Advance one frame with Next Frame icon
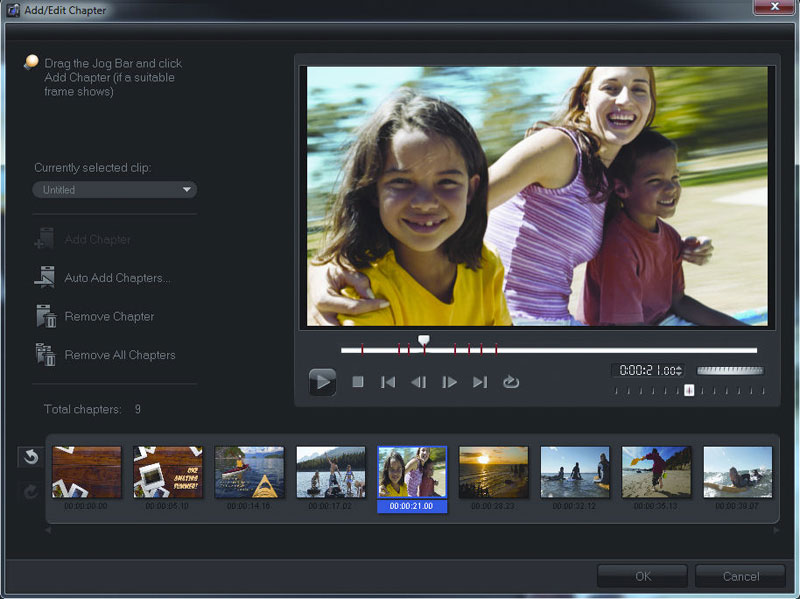800x599 pixels. pos(449,382)
